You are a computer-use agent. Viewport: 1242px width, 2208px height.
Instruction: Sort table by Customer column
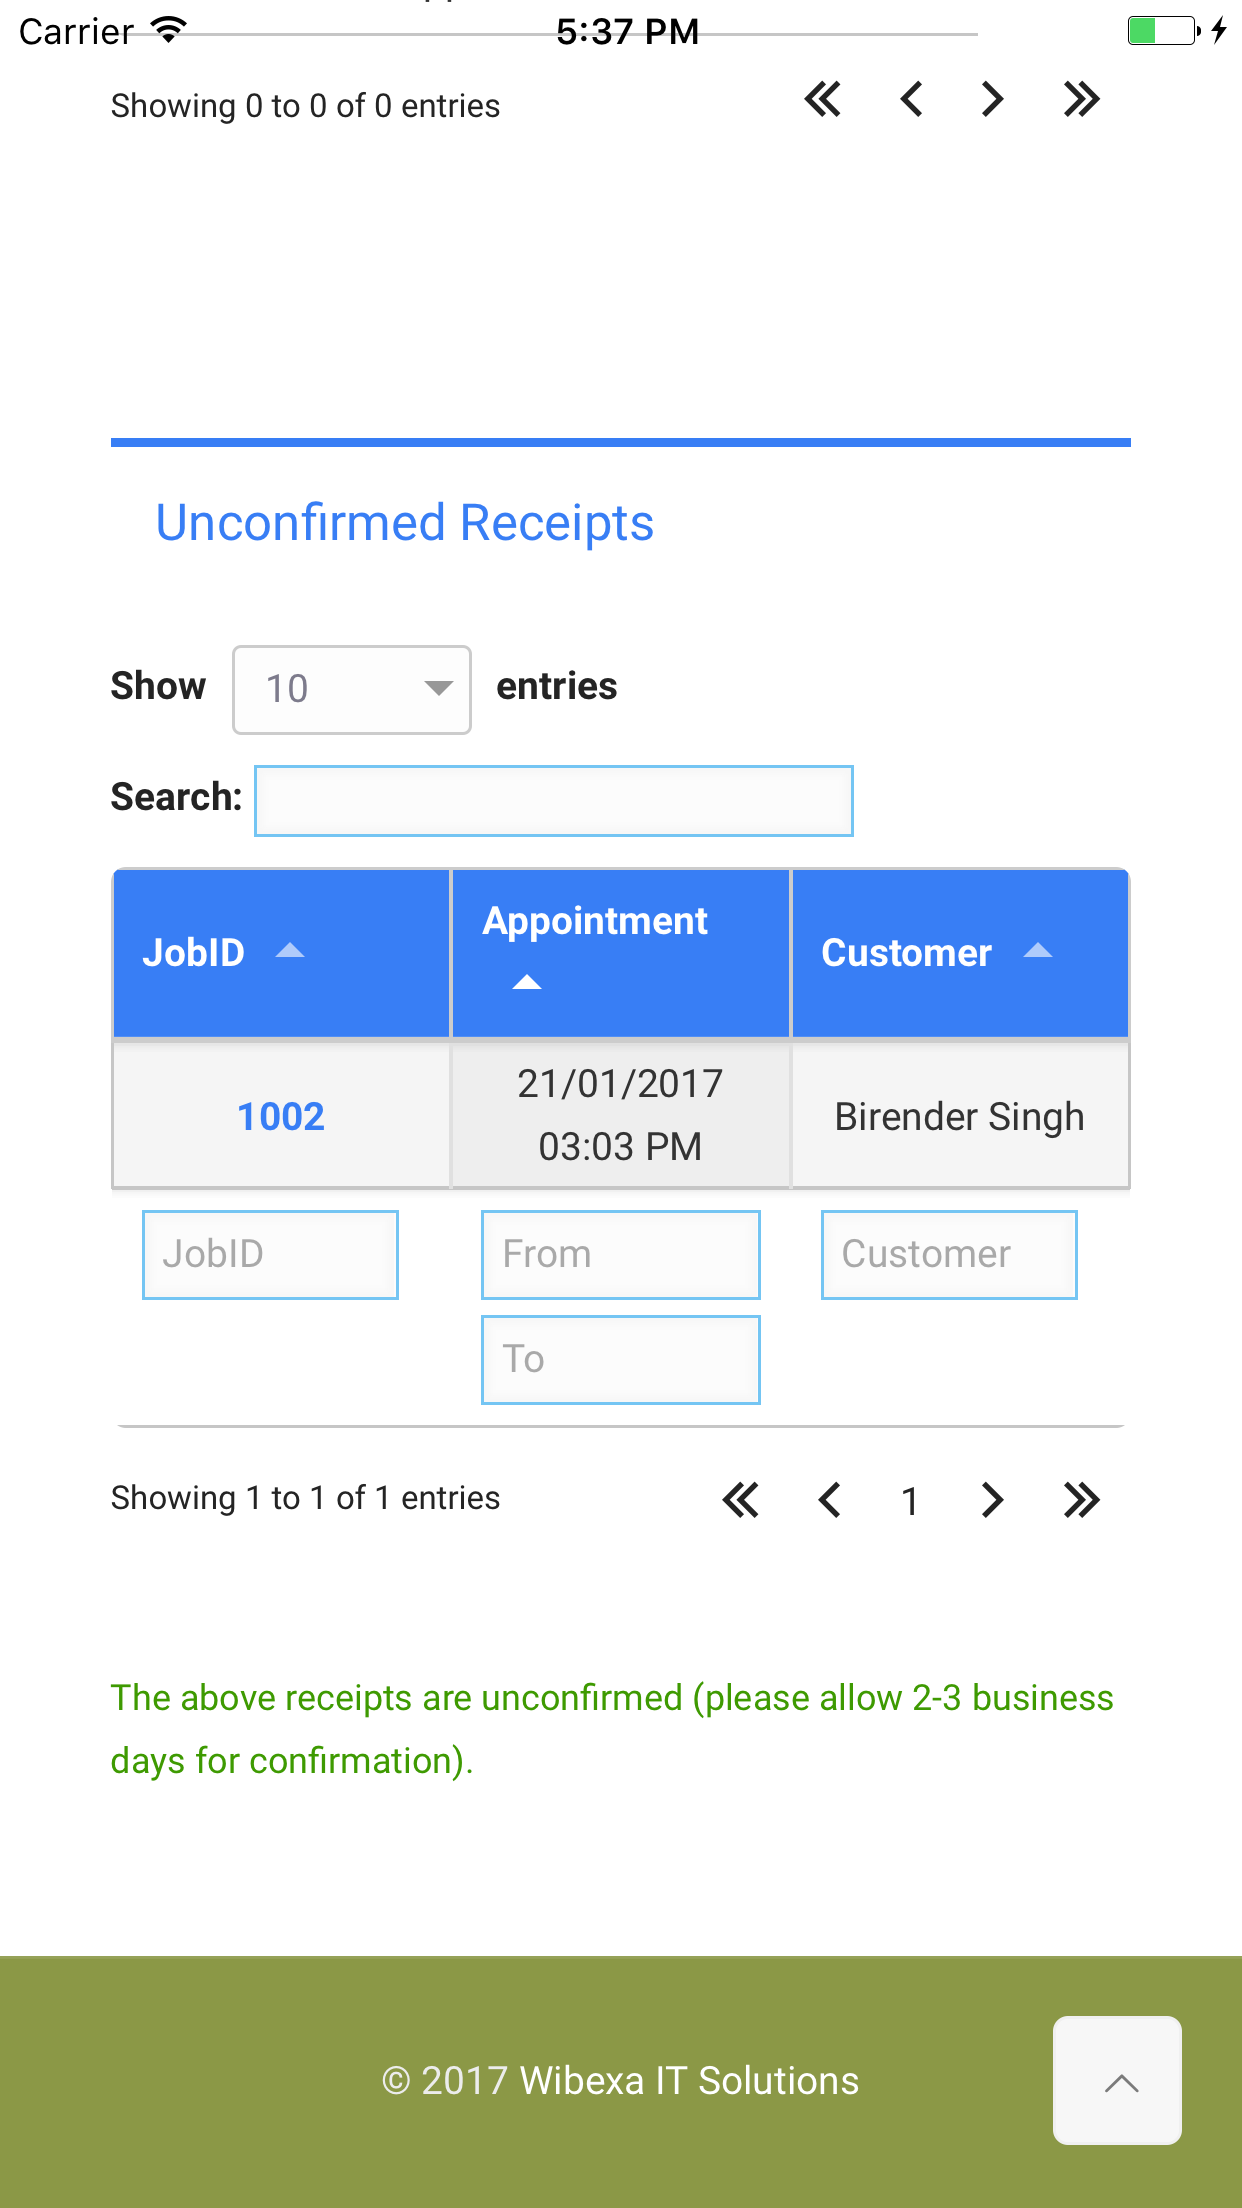[x=960, y=953]
